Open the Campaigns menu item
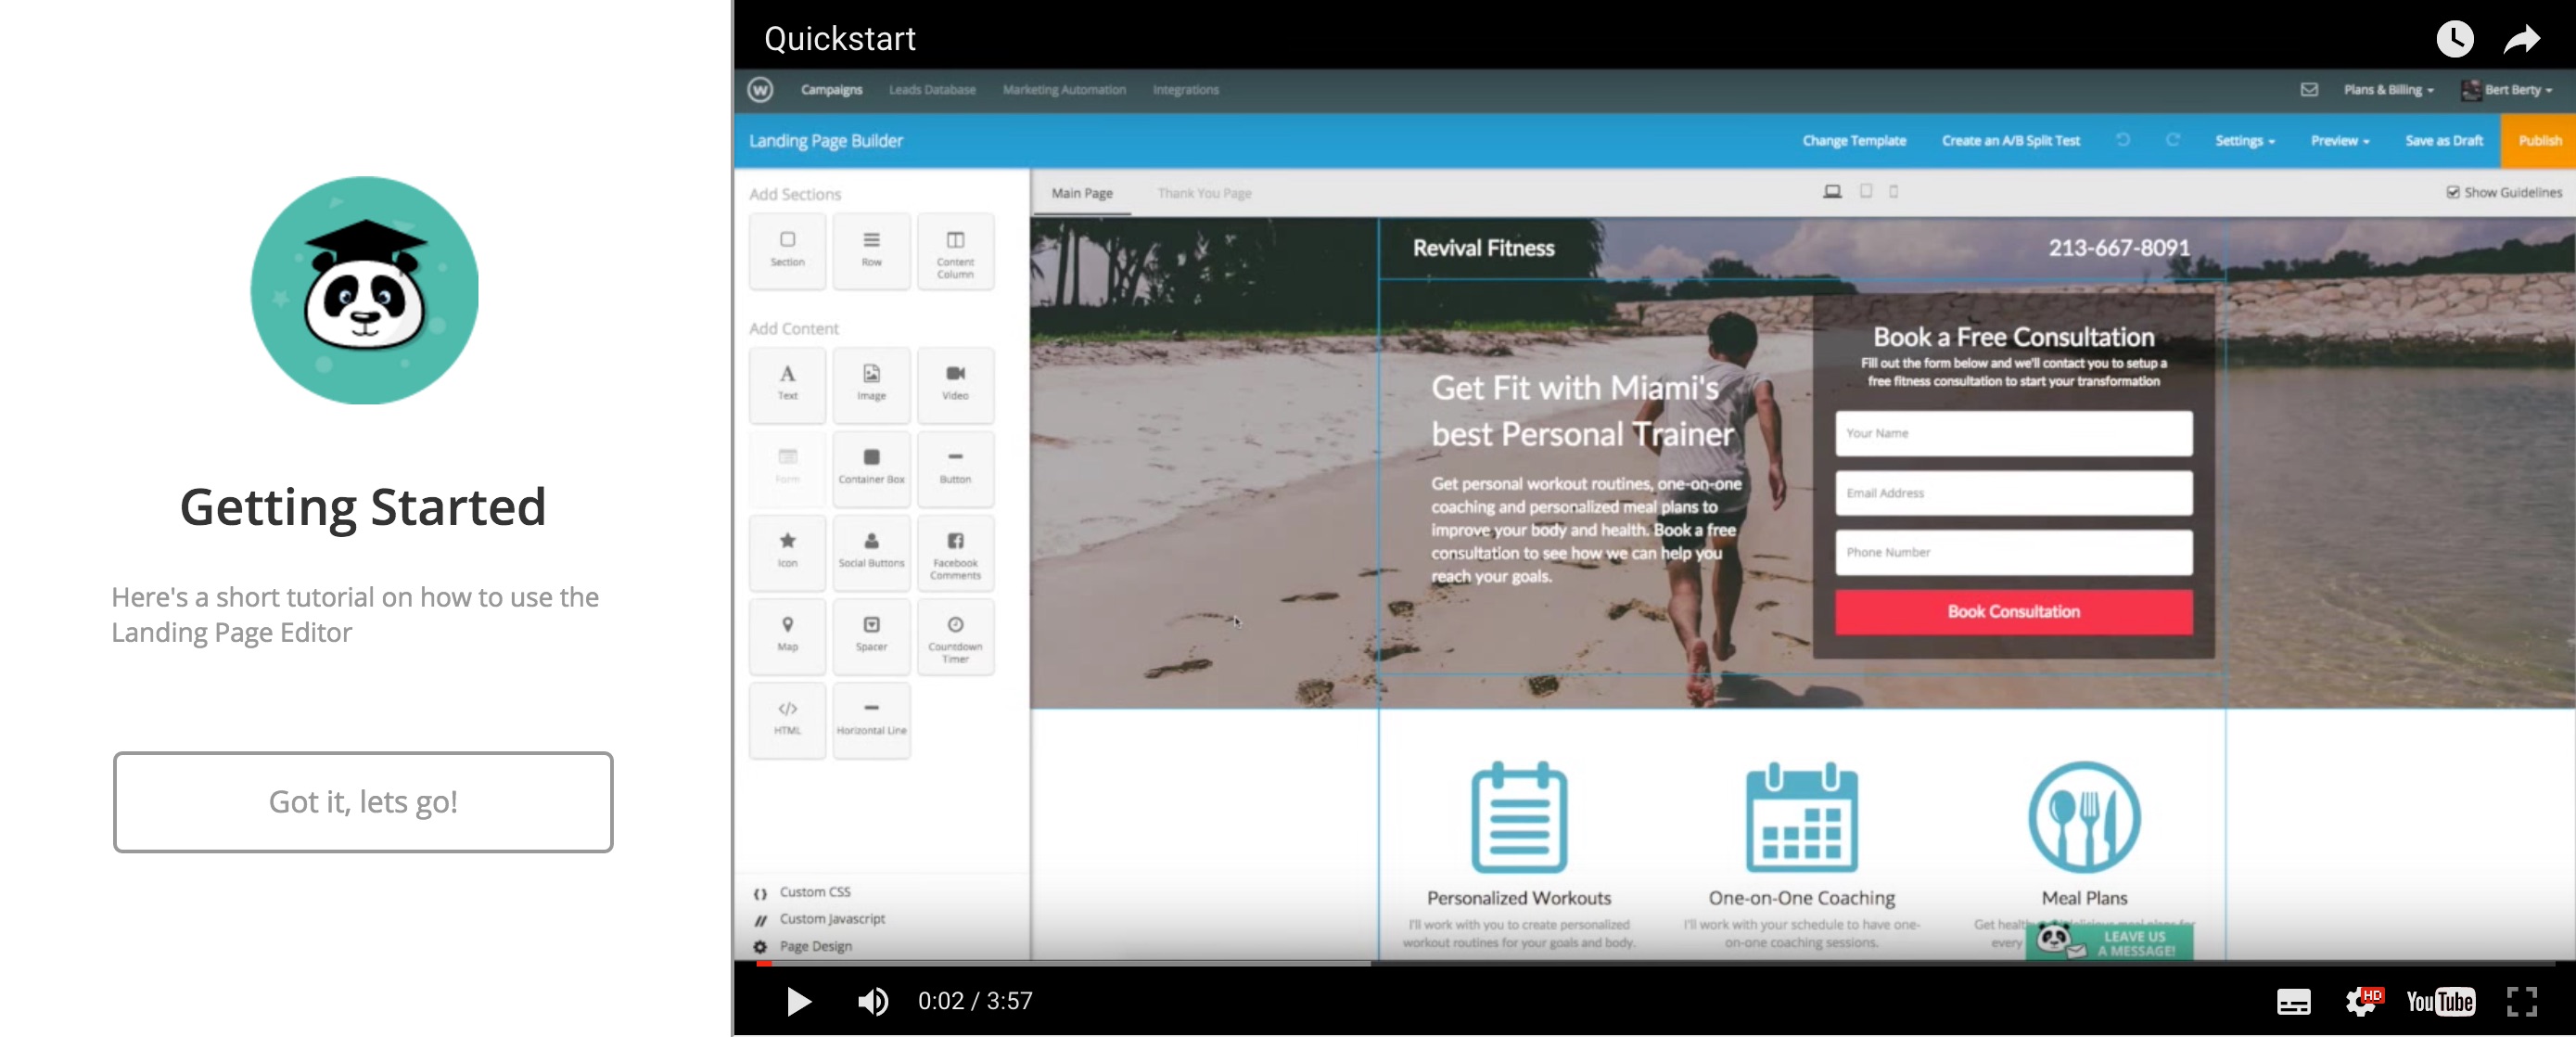The height and width of the screenshot is (1037, 2576). [x=831, y=90]
